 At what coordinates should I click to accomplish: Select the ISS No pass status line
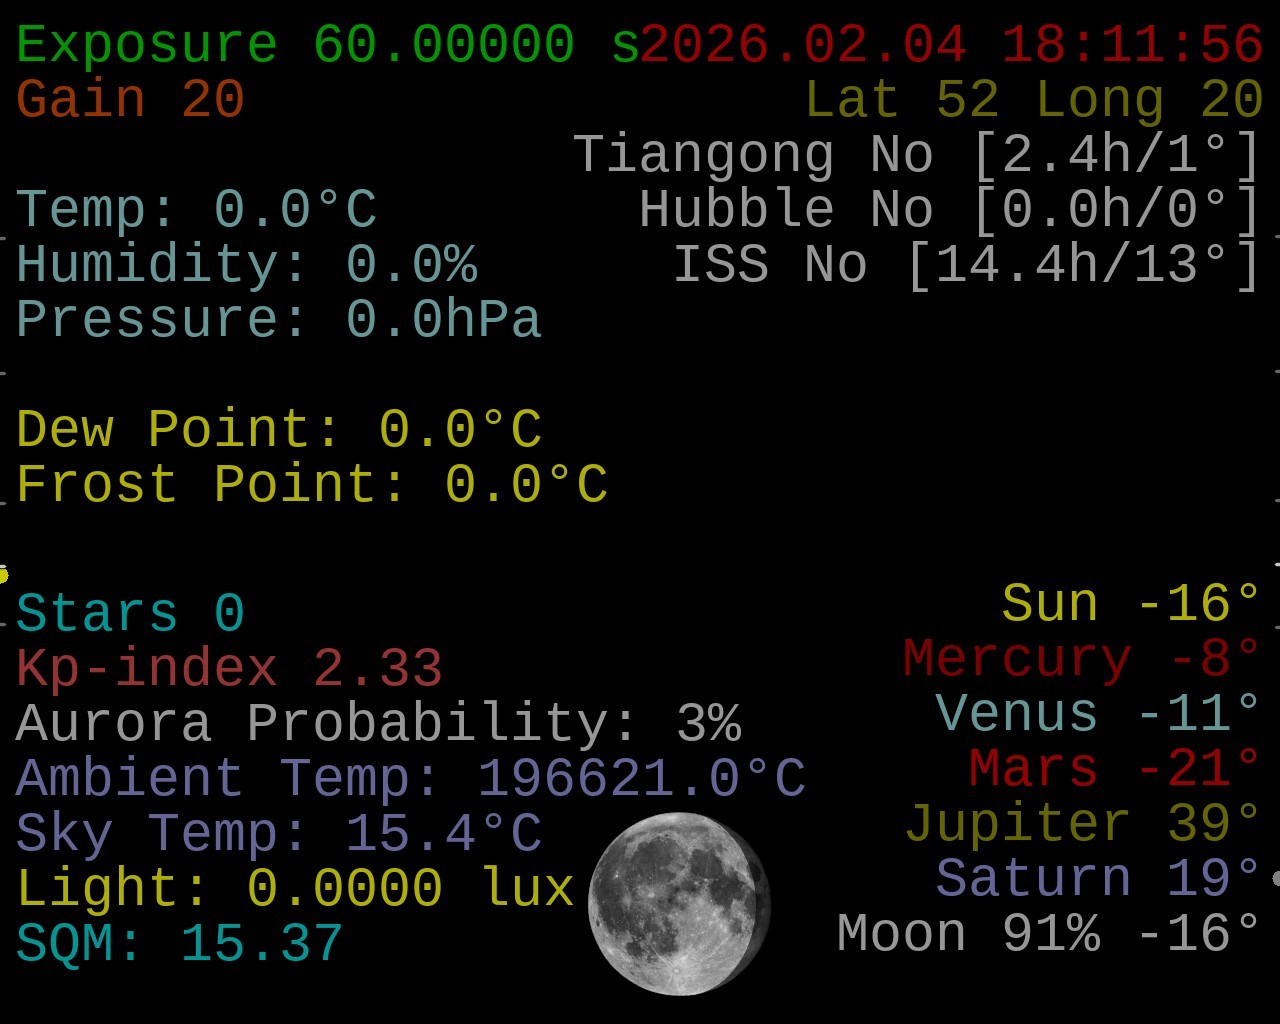pos(966,265)
